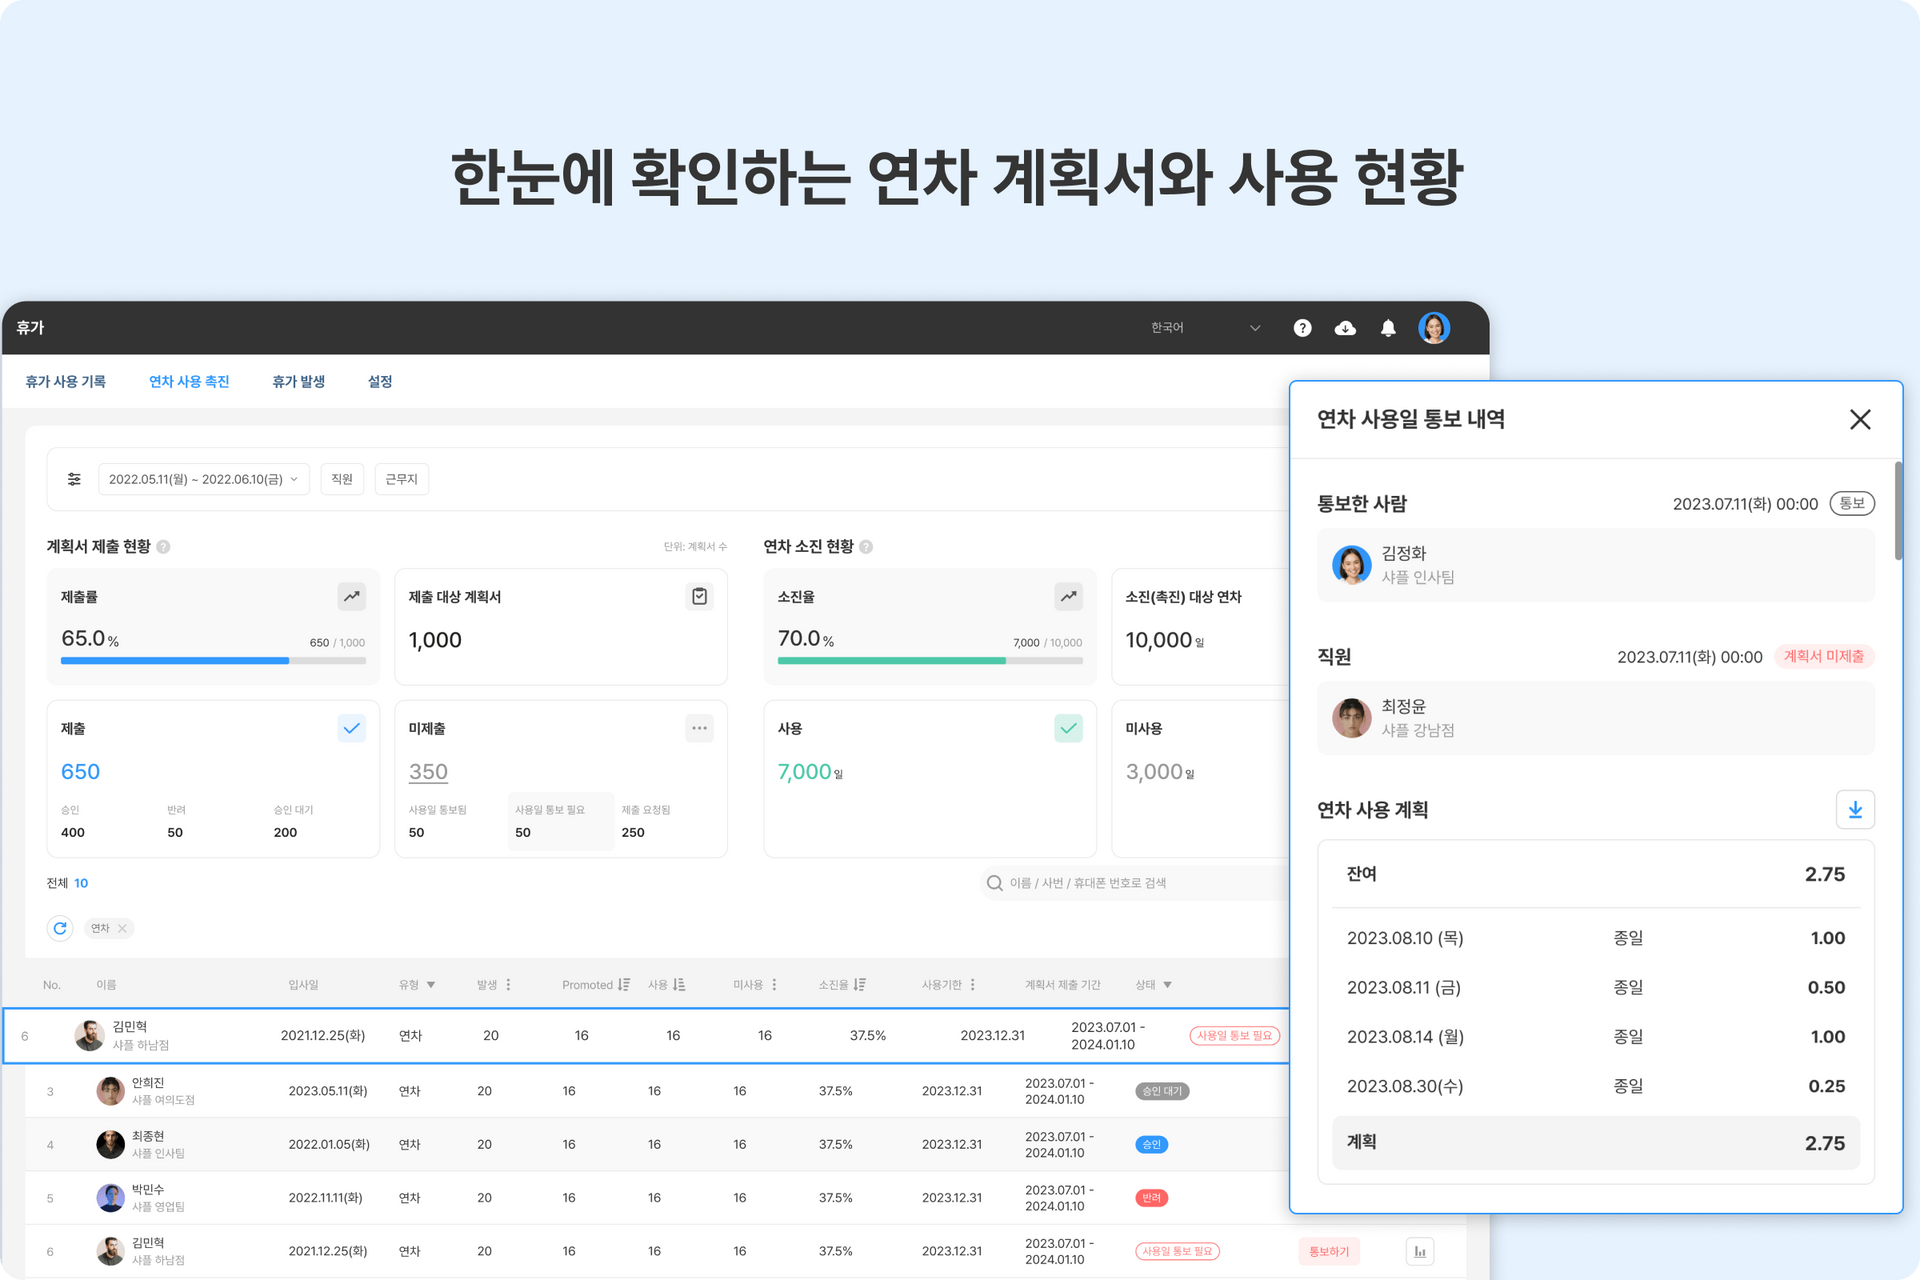Download the 연차 사용 계획 via arrow icon
Viewport: 1920px width, 1280px height.
(x=1855, y=810)
